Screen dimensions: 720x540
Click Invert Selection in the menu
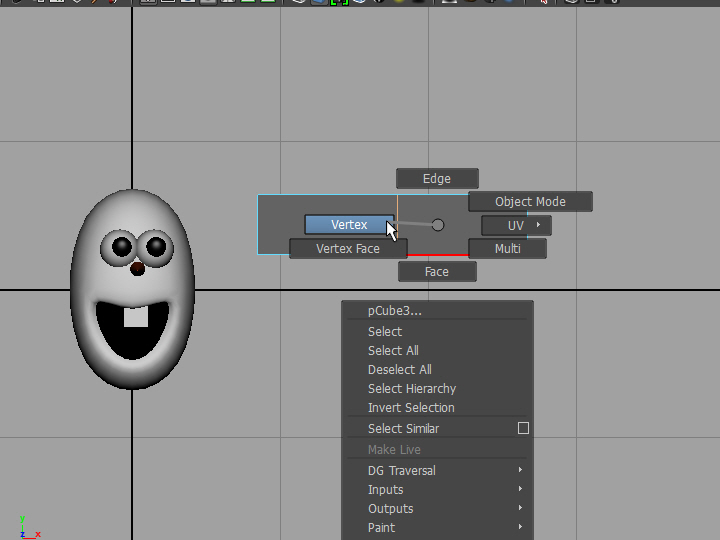click(411, 408)
